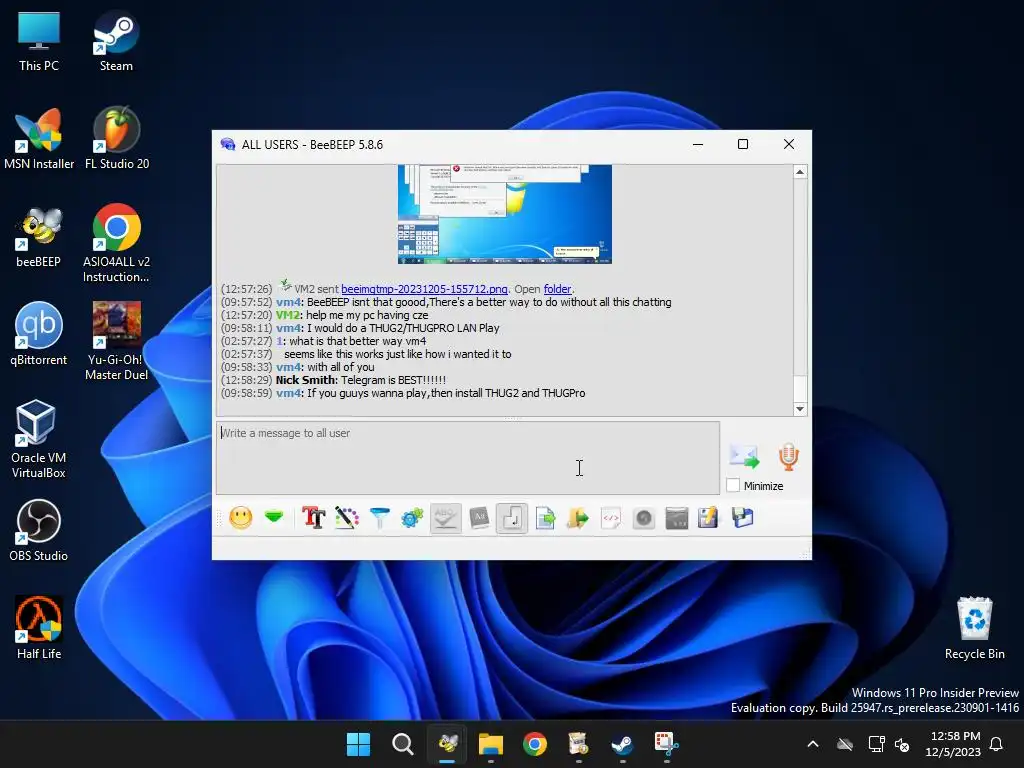Select the Recycle Bin icon

tap(974, 628)
